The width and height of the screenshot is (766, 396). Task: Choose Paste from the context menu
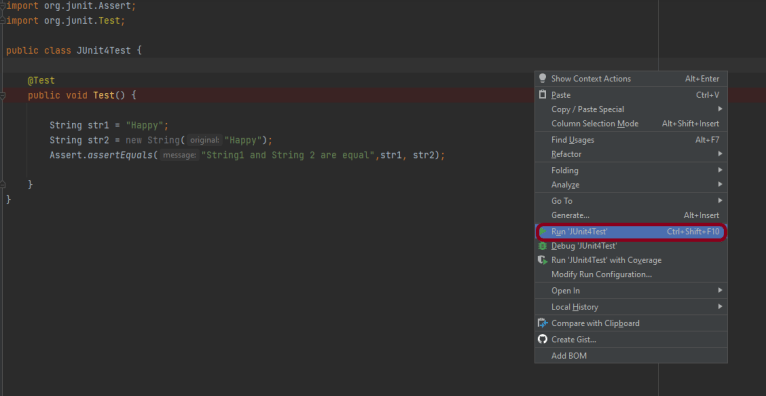click(x=631, y=95)
